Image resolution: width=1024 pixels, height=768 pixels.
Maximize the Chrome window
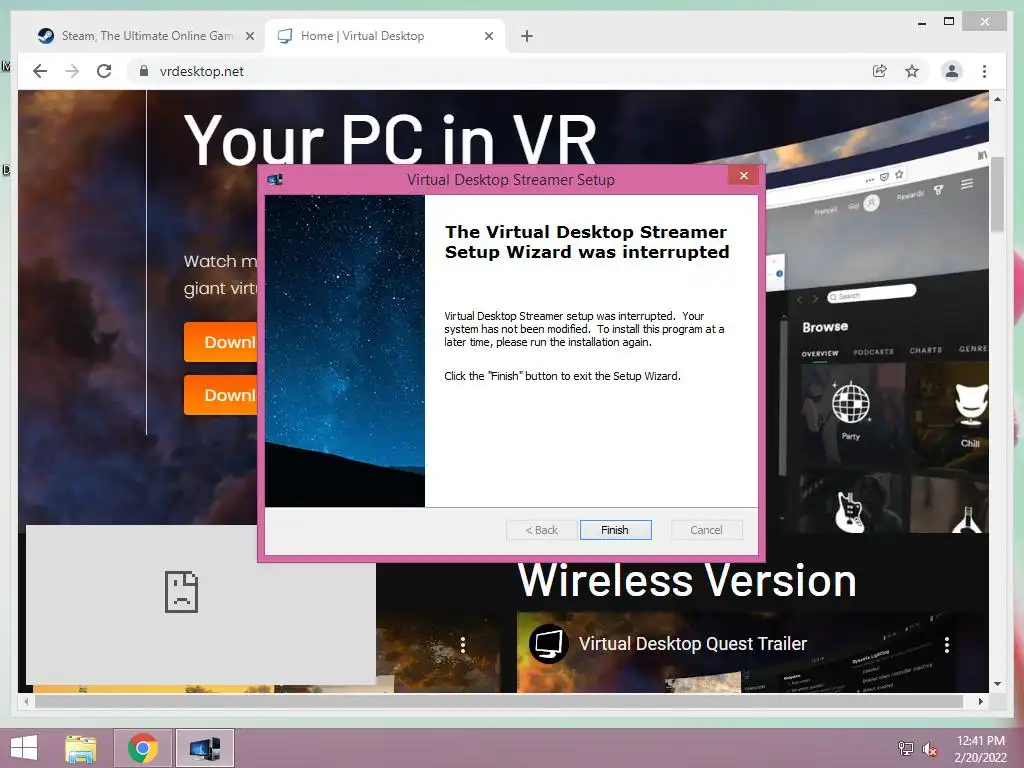949,22
